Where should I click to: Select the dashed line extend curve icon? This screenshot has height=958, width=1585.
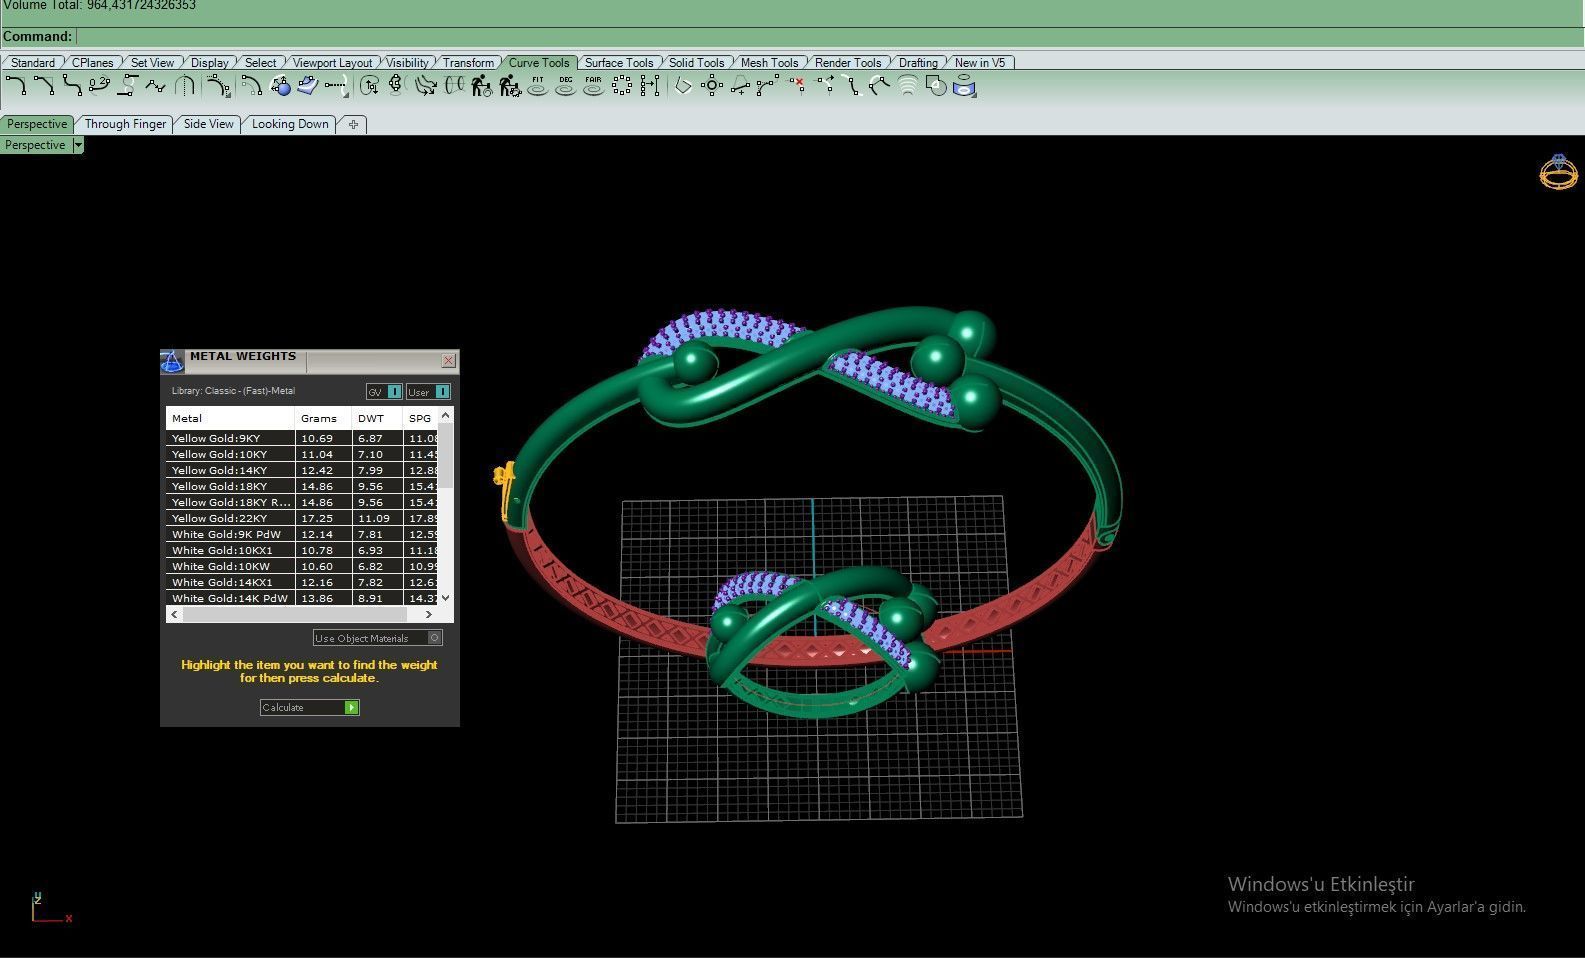(x=336, y=86)
